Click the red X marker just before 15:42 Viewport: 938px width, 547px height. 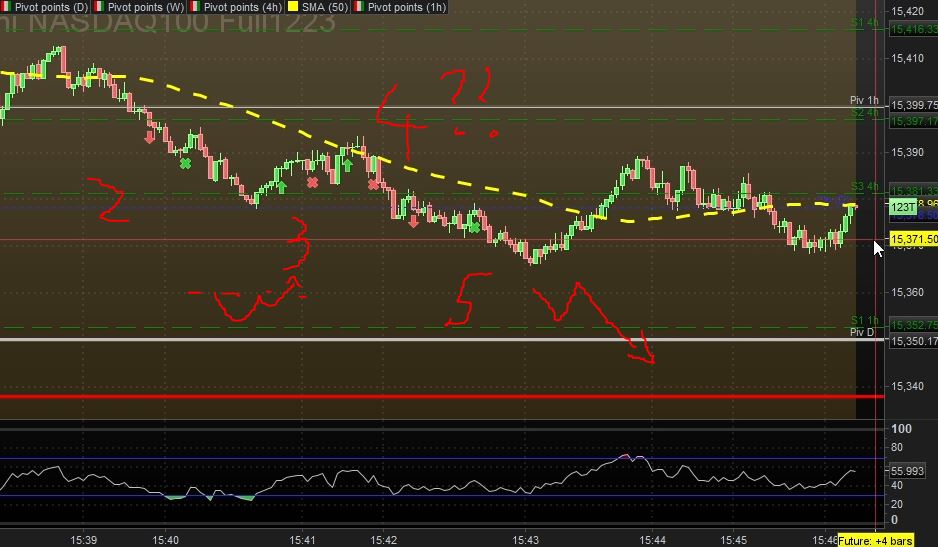[374, 185]
